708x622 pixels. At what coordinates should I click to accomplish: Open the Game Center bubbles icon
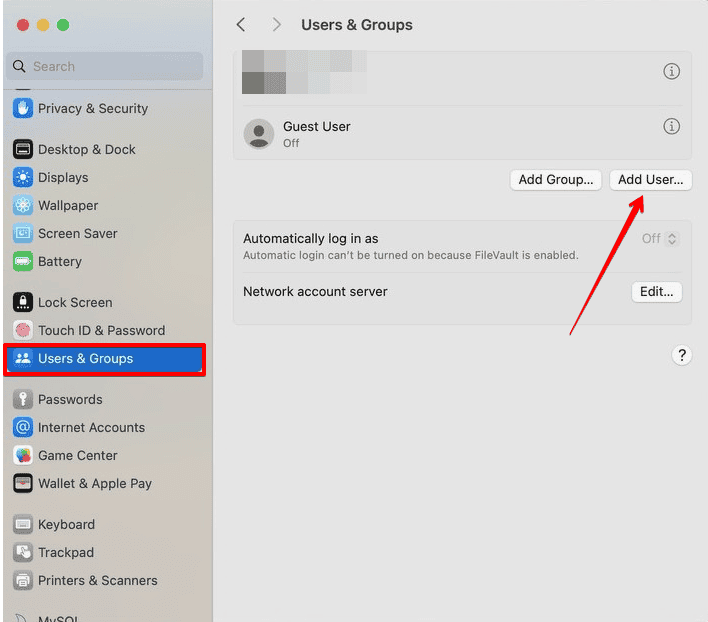coord(23,455)
